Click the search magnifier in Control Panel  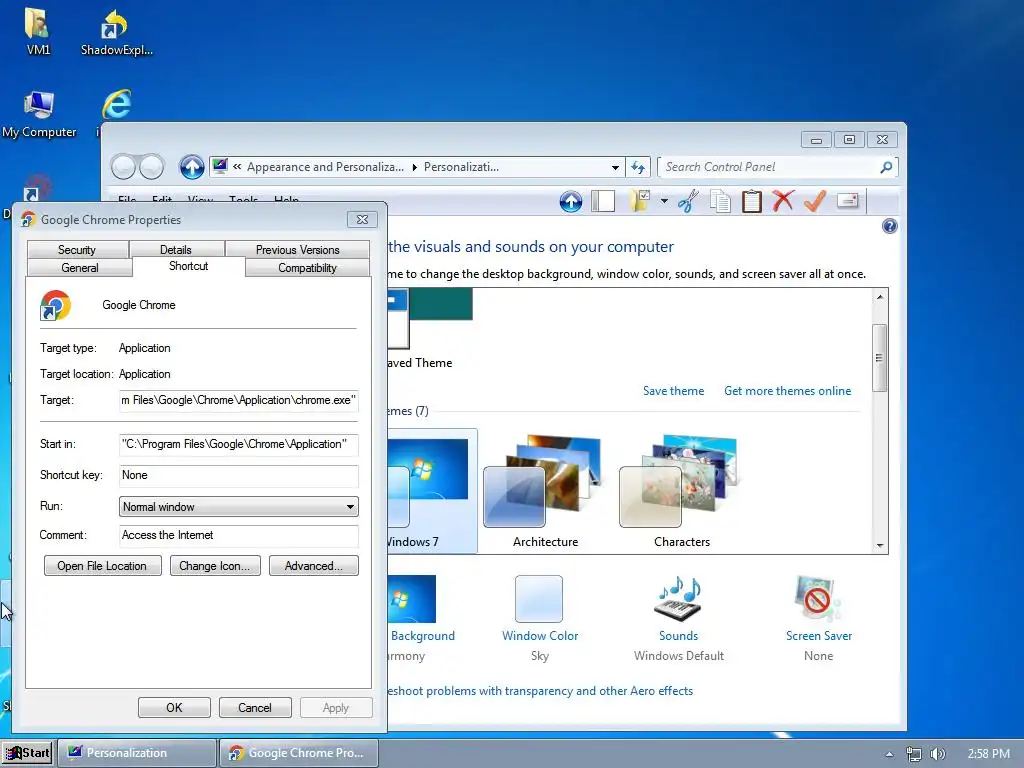886,167
